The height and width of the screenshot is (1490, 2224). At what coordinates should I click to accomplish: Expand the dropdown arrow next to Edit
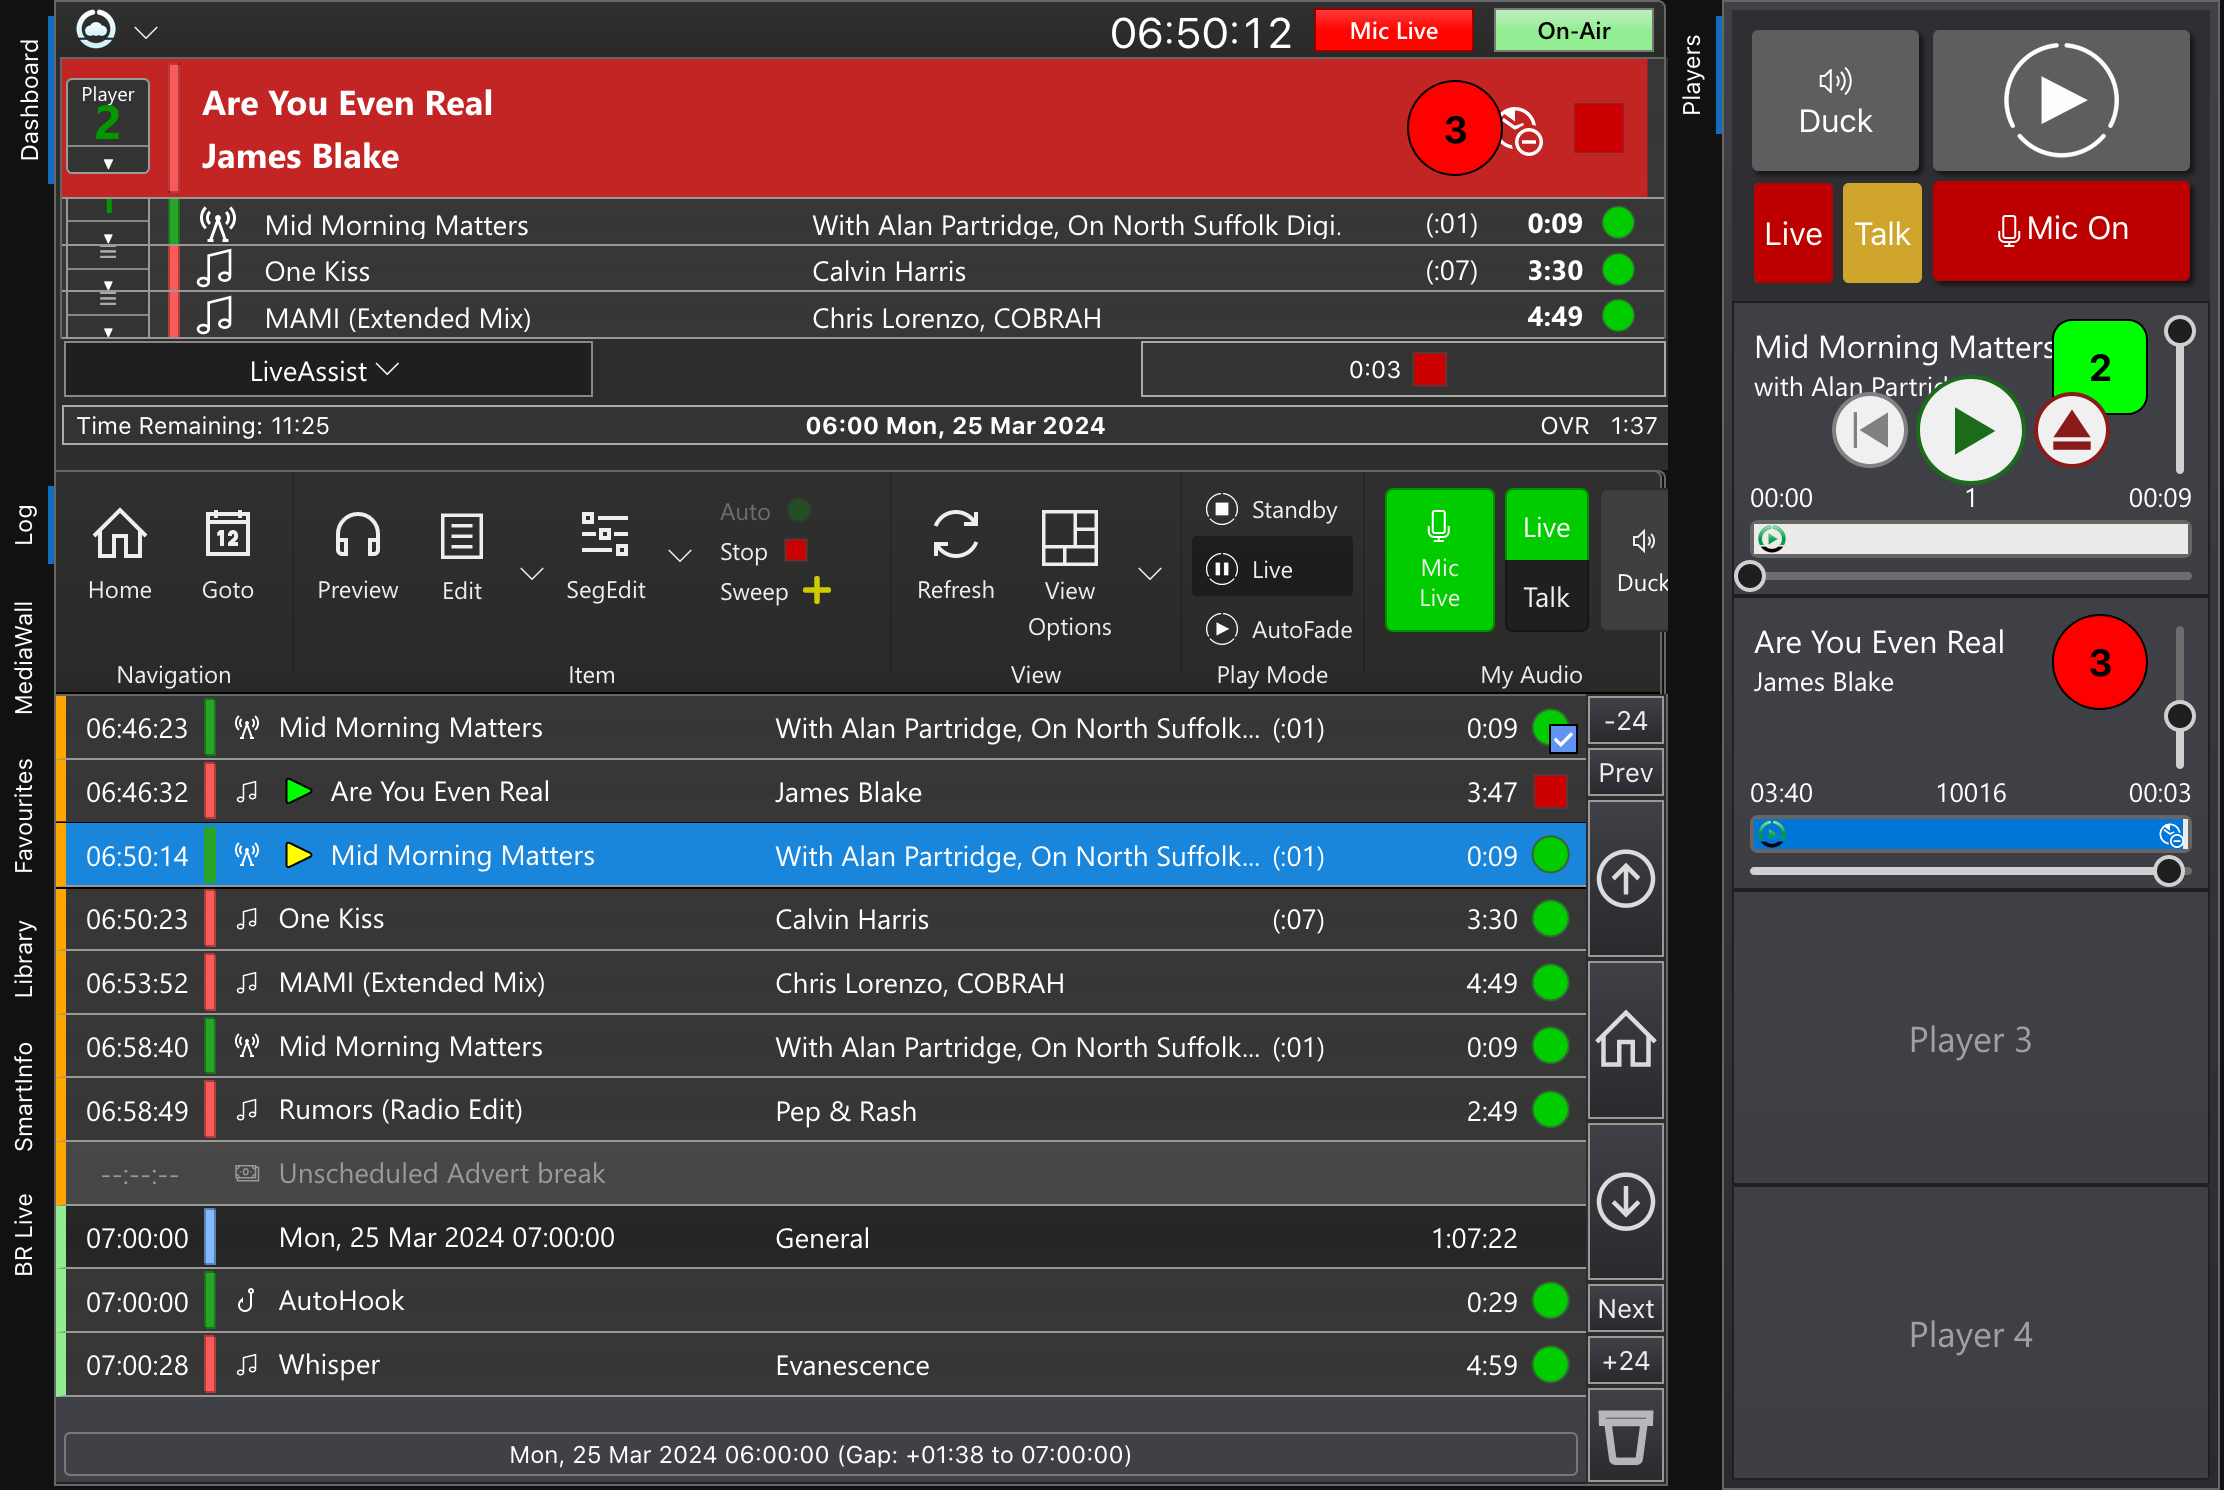(x=532, y=573)
